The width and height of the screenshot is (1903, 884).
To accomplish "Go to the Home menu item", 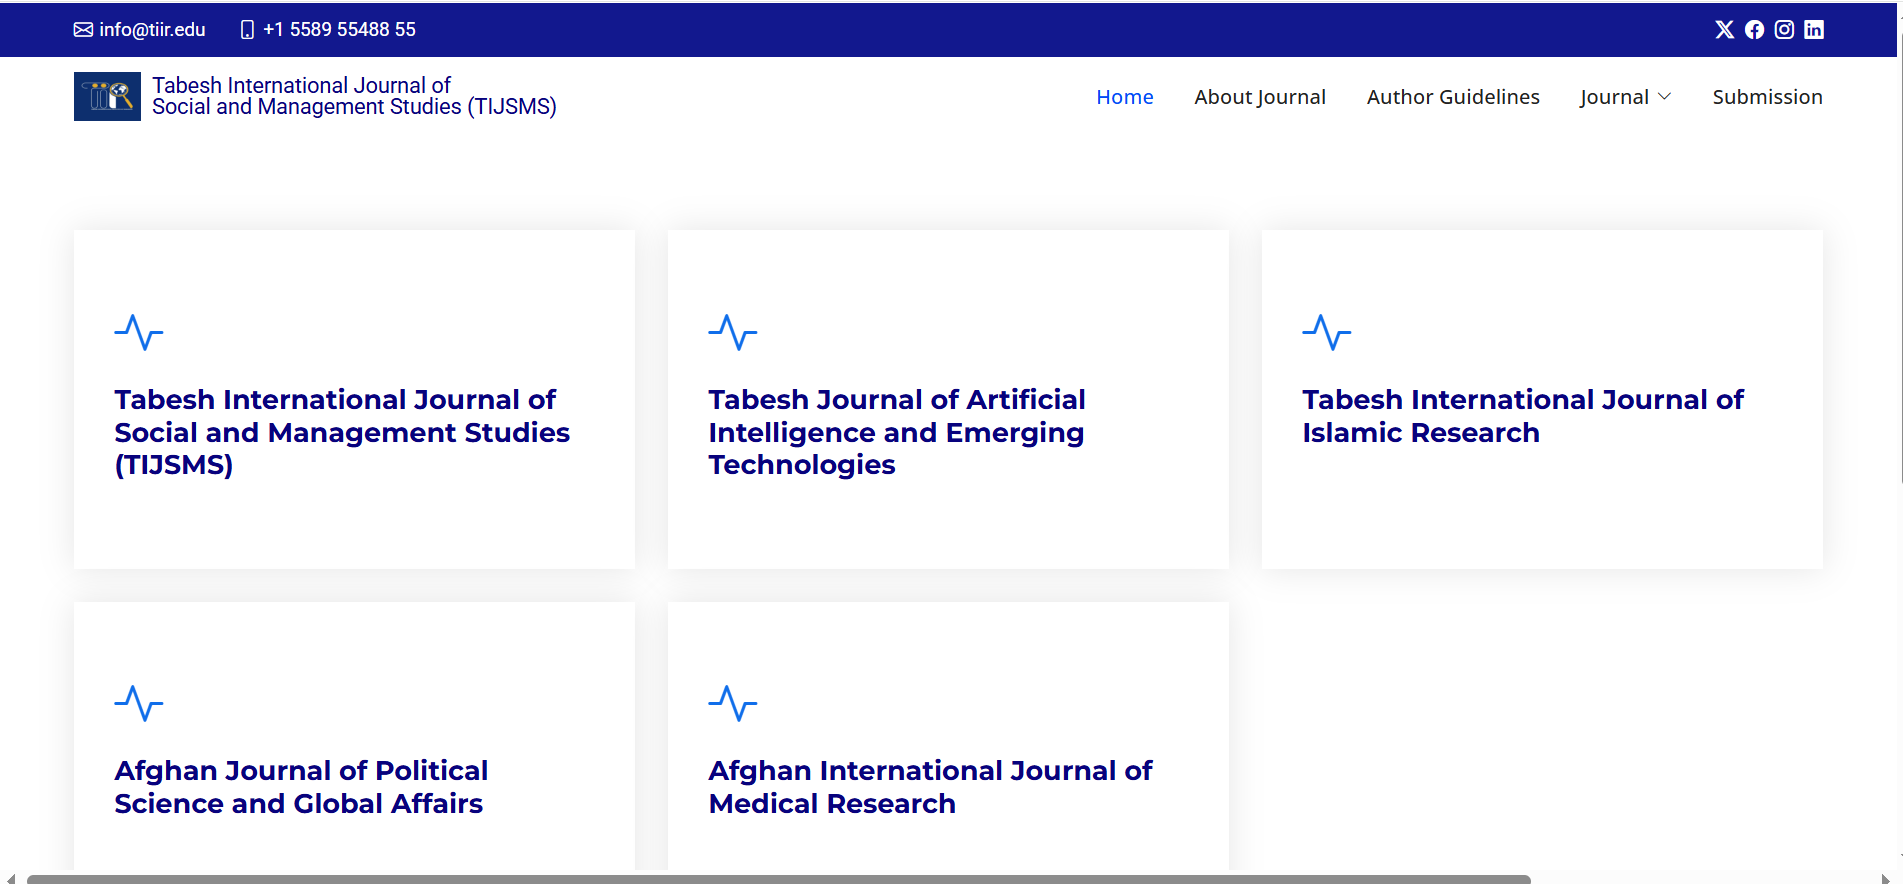I will coord(1125,97).
